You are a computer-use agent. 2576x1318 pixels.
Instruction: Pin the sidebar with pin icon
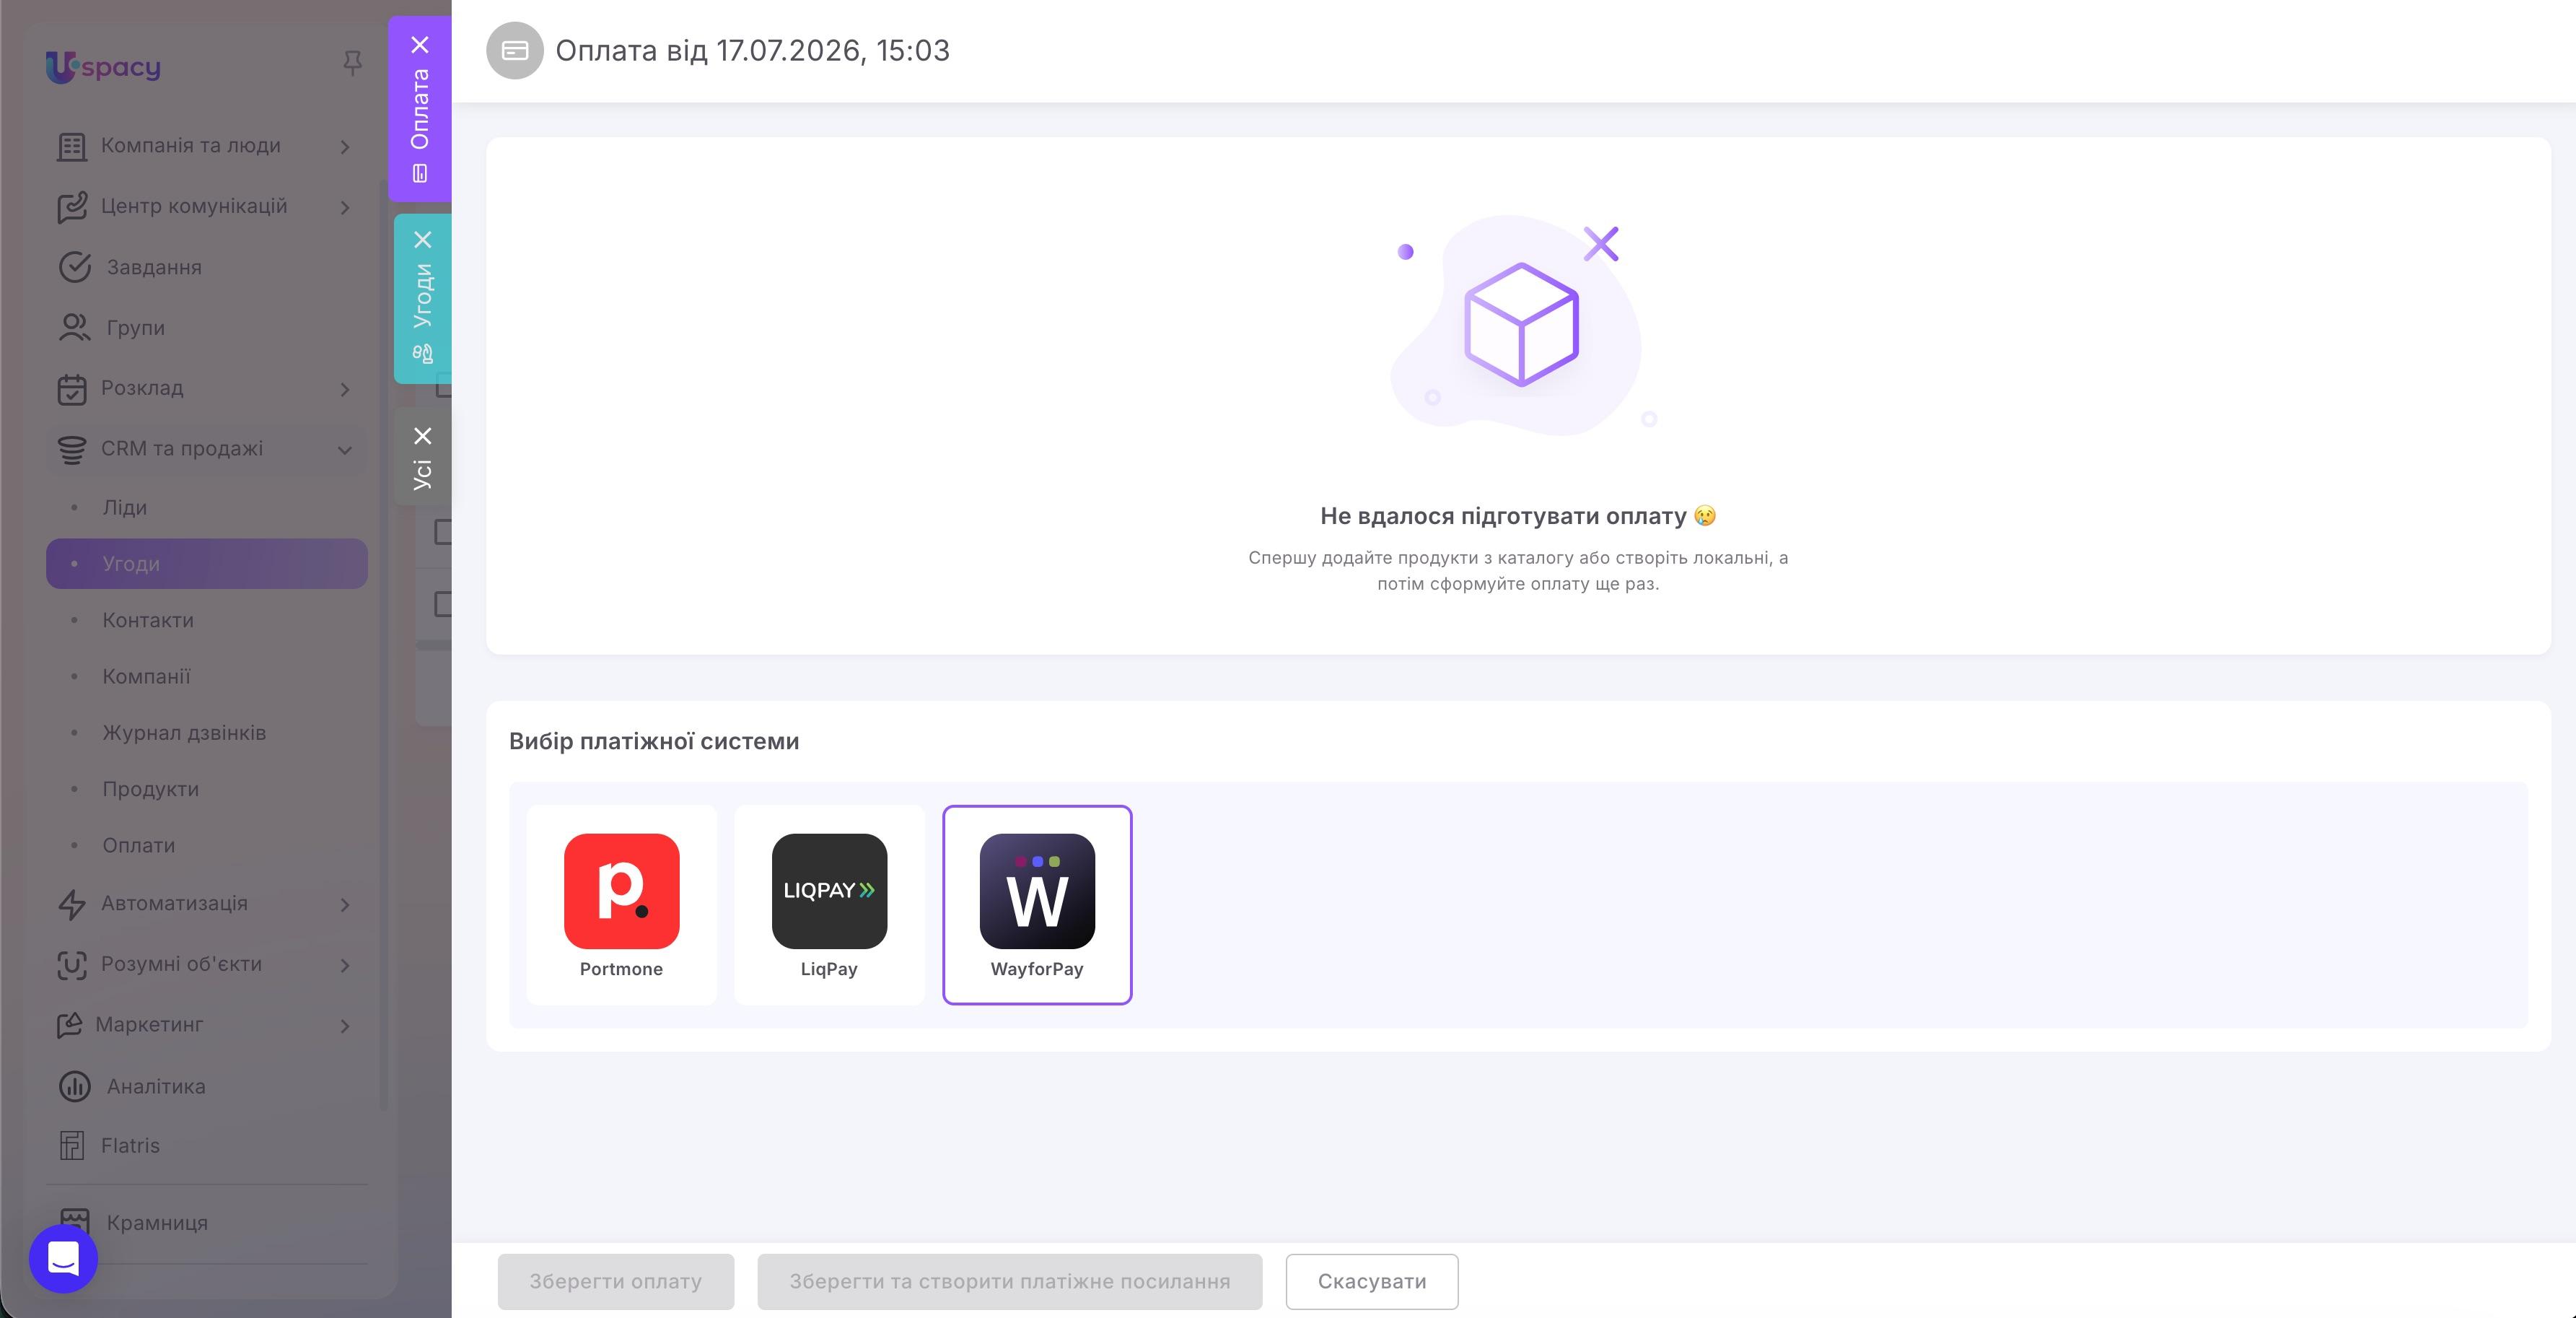point(352,64)
